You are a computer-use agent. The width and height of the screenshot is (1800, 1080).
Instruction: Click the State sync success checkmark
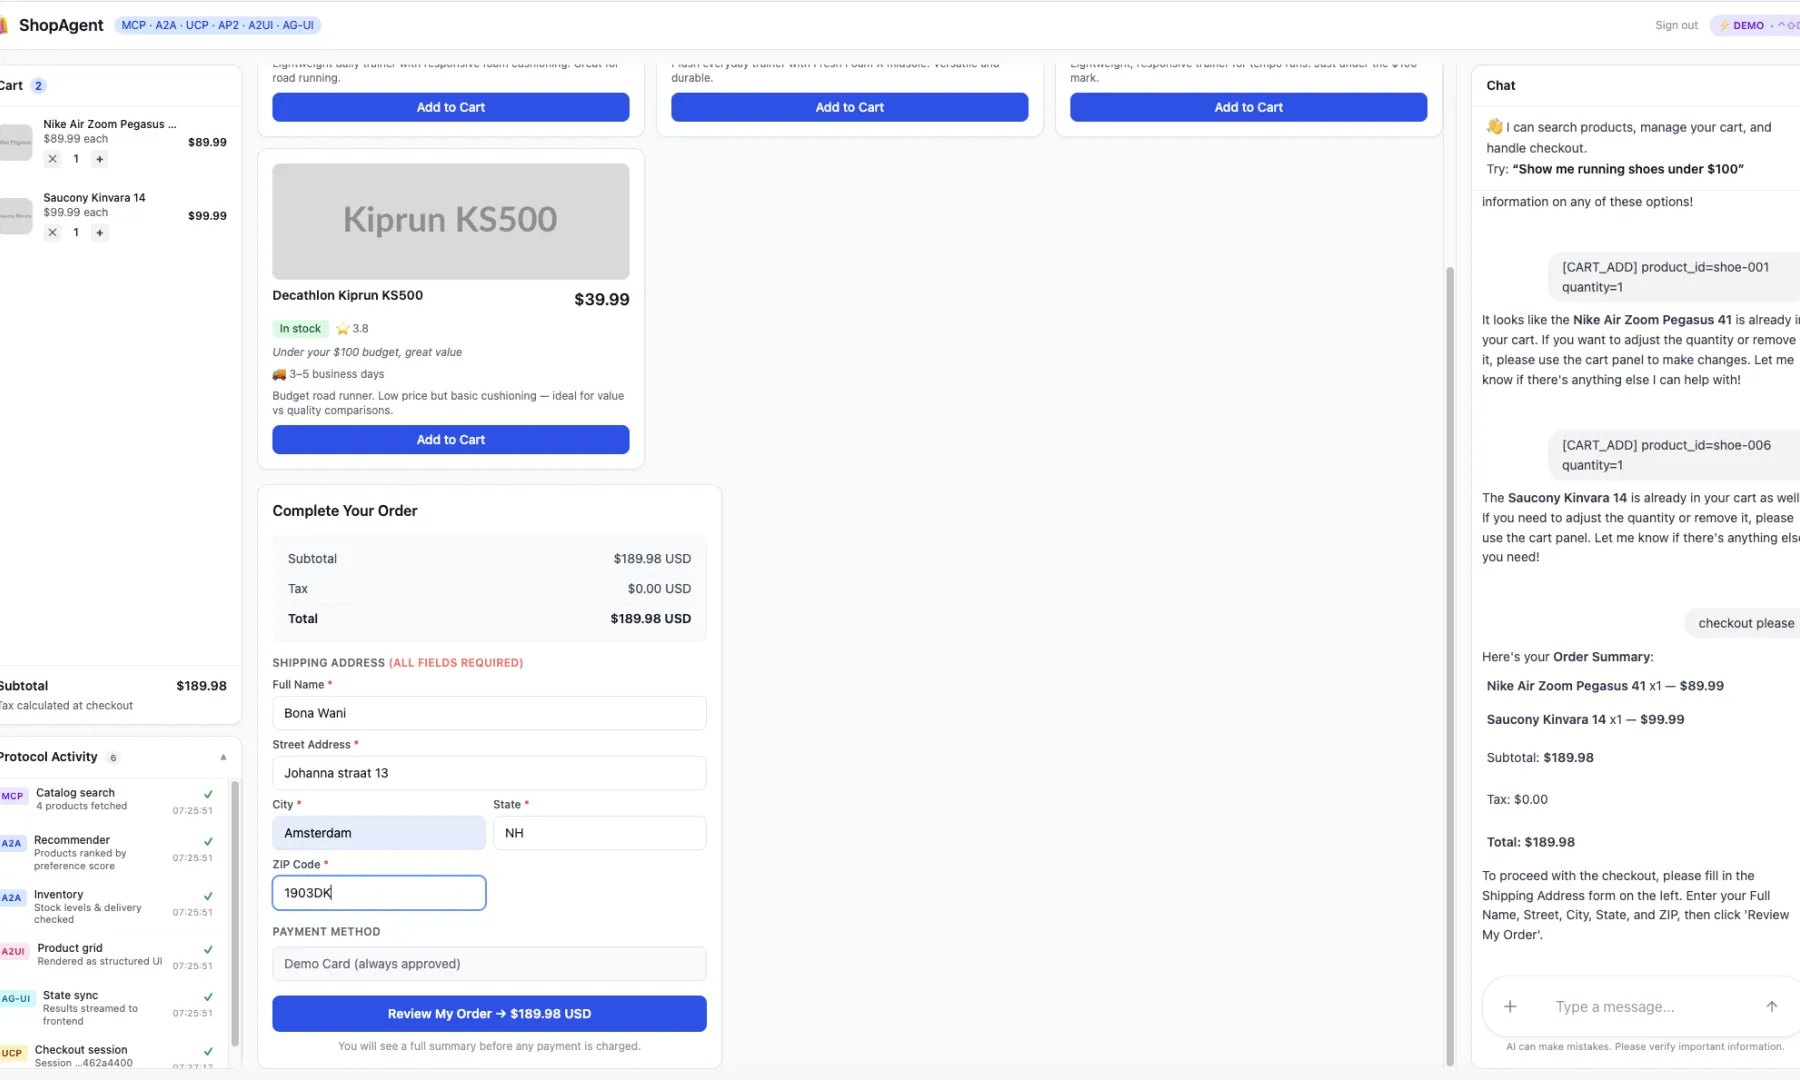coord(208,997)
